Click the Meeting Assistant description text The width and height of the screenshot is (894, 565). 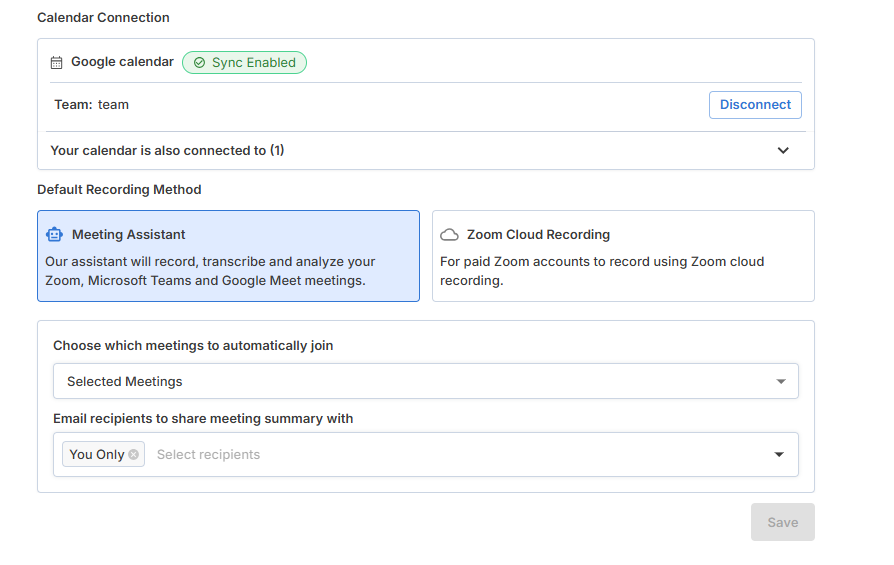click(x=210, y=271)
